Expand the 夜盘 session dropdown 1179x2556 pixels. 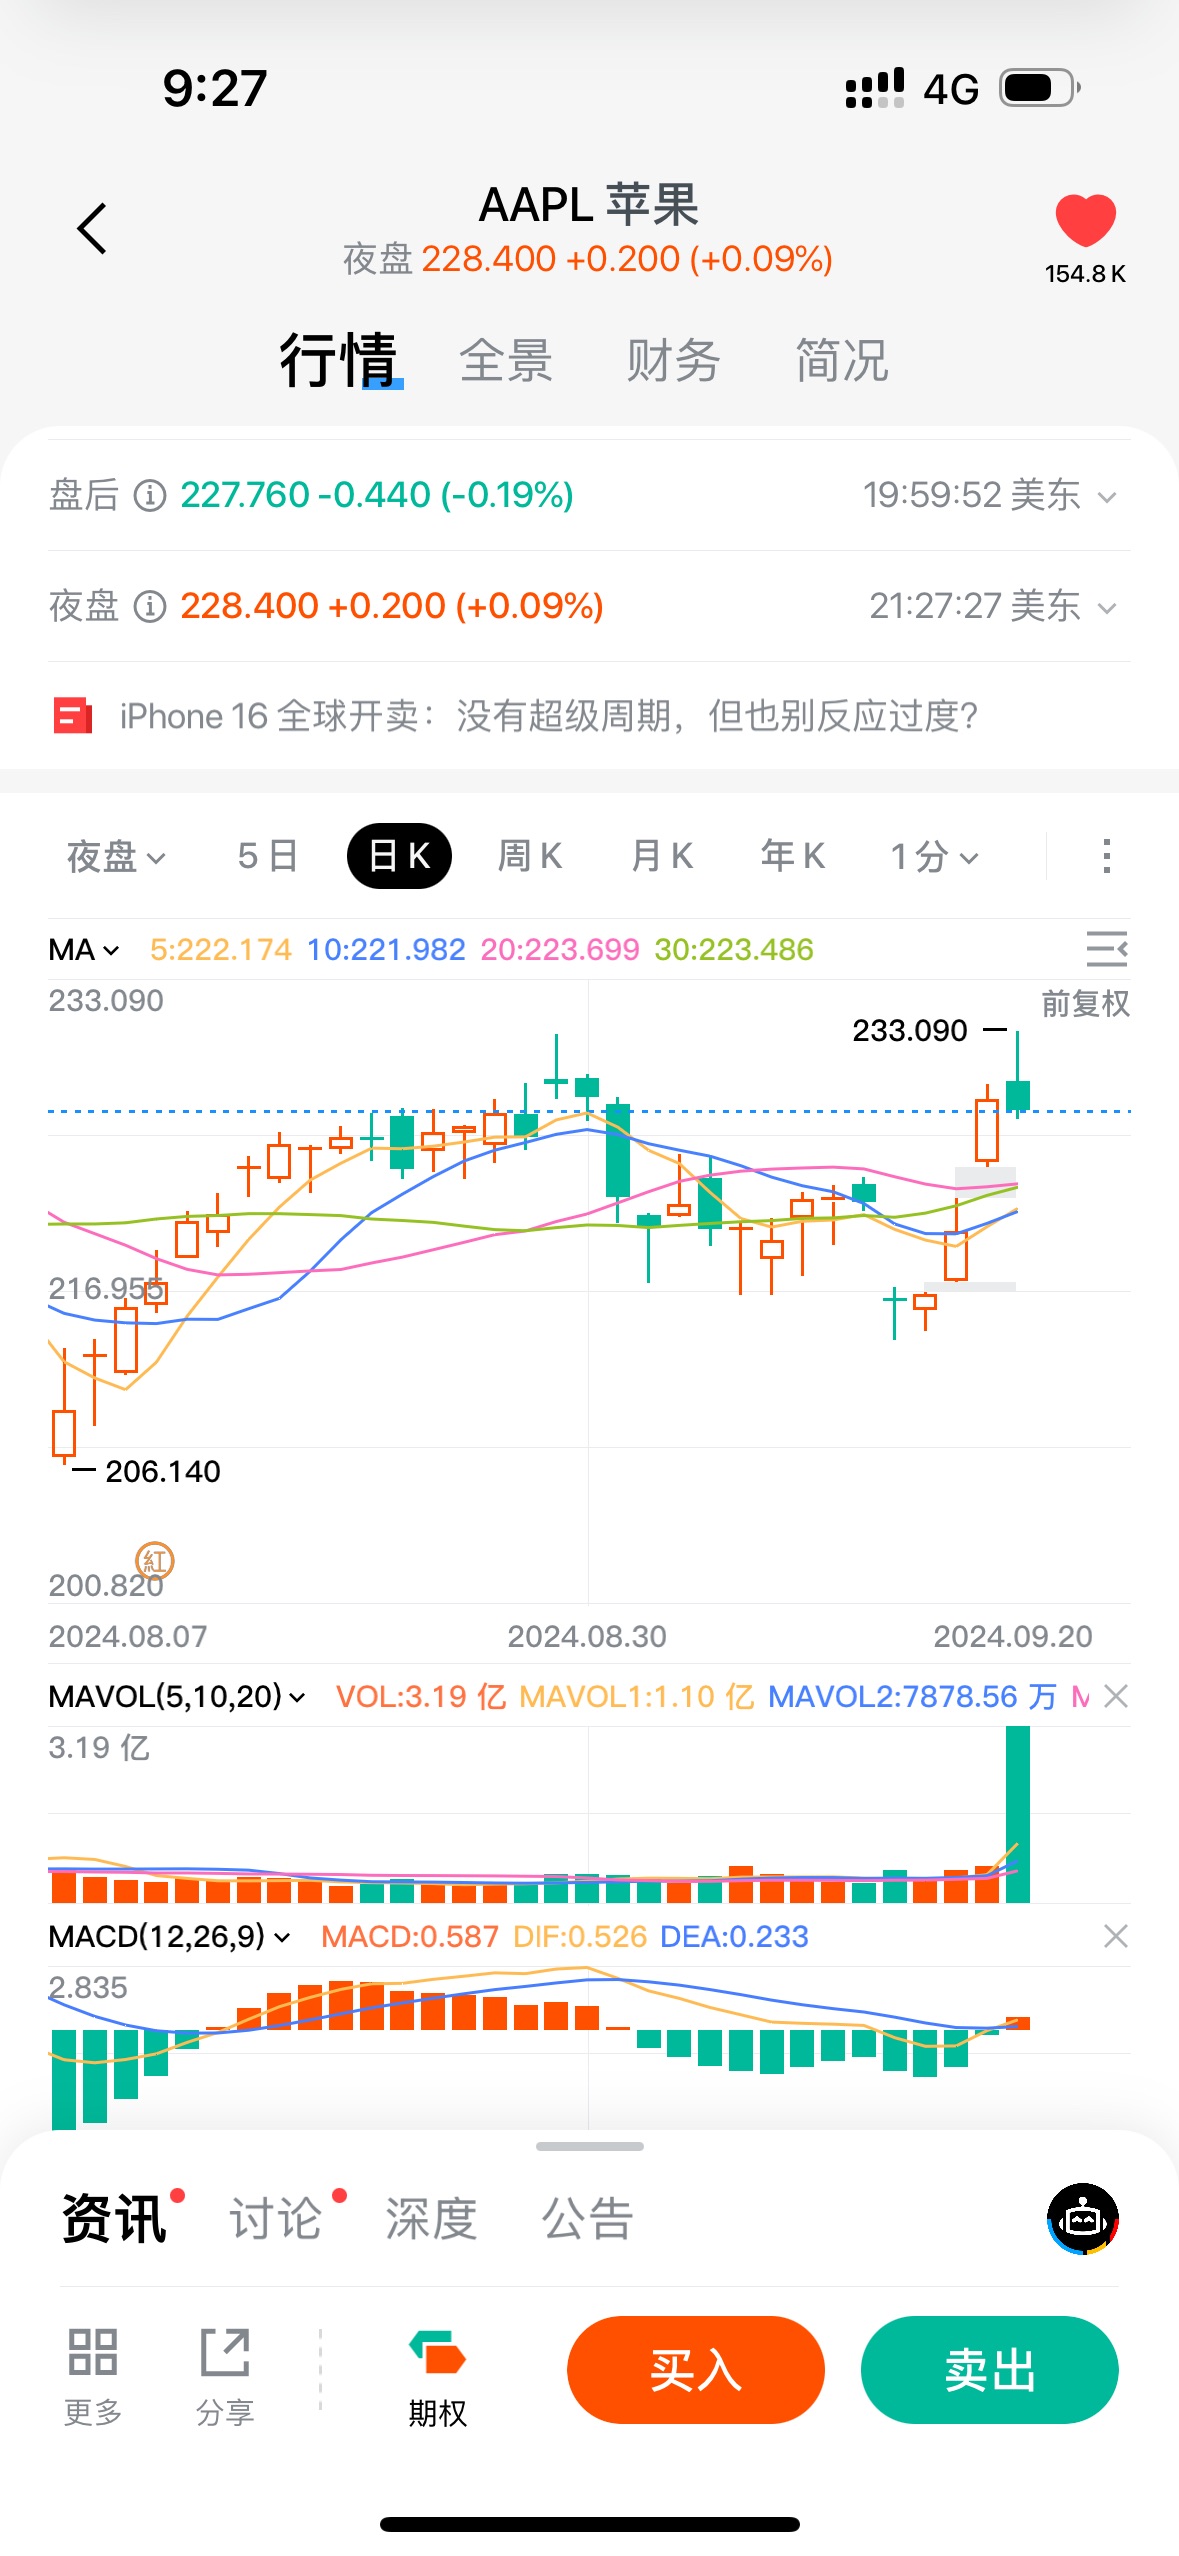(x=116, y=856)
